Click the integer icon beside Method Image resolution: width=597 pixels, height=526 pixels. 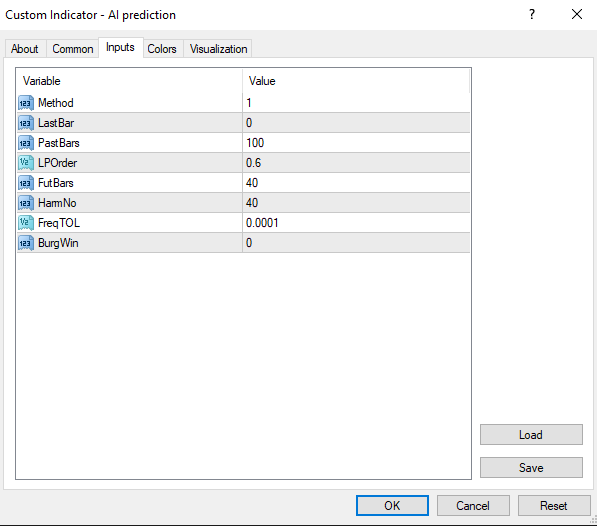[x=26, y=103]
